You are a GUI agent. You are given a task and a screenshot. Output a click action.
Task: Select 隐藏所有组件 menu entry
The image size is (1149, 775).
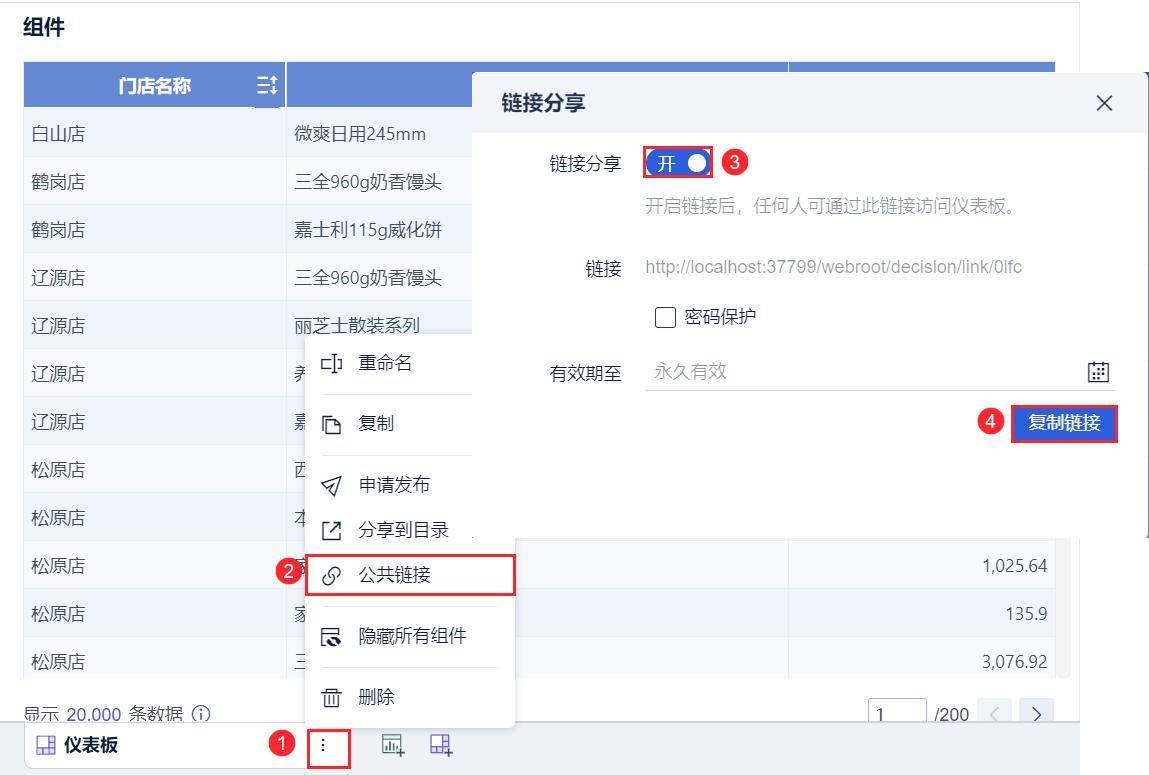pyautogui.click(x=410, y=636)
